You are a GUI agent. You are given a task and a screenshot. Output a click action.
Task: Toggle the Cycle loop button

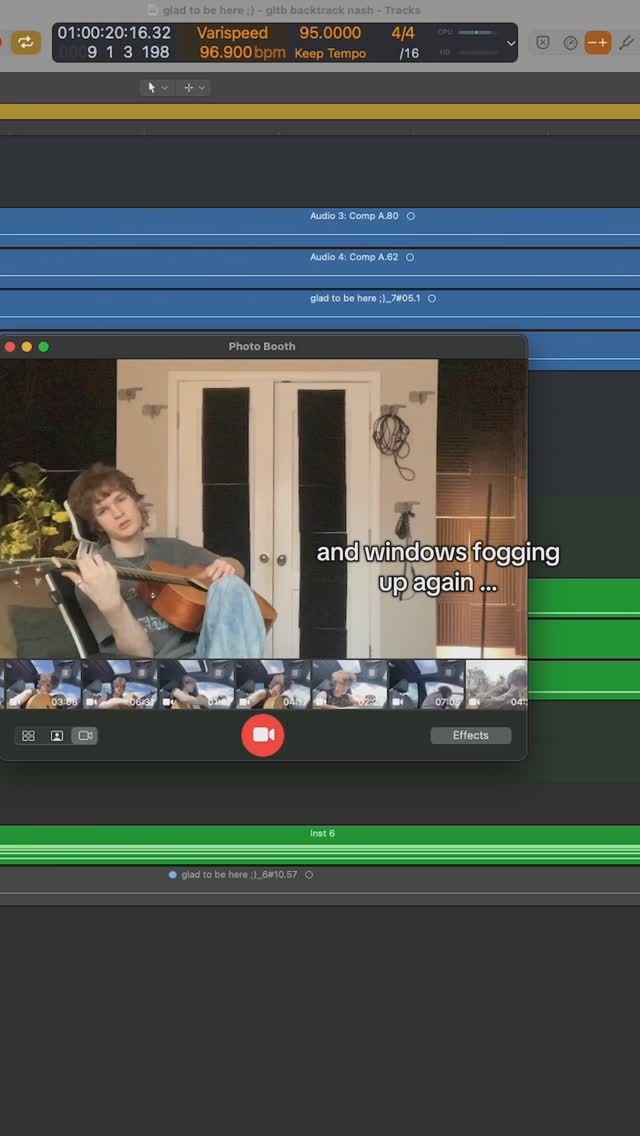point(25,42)
